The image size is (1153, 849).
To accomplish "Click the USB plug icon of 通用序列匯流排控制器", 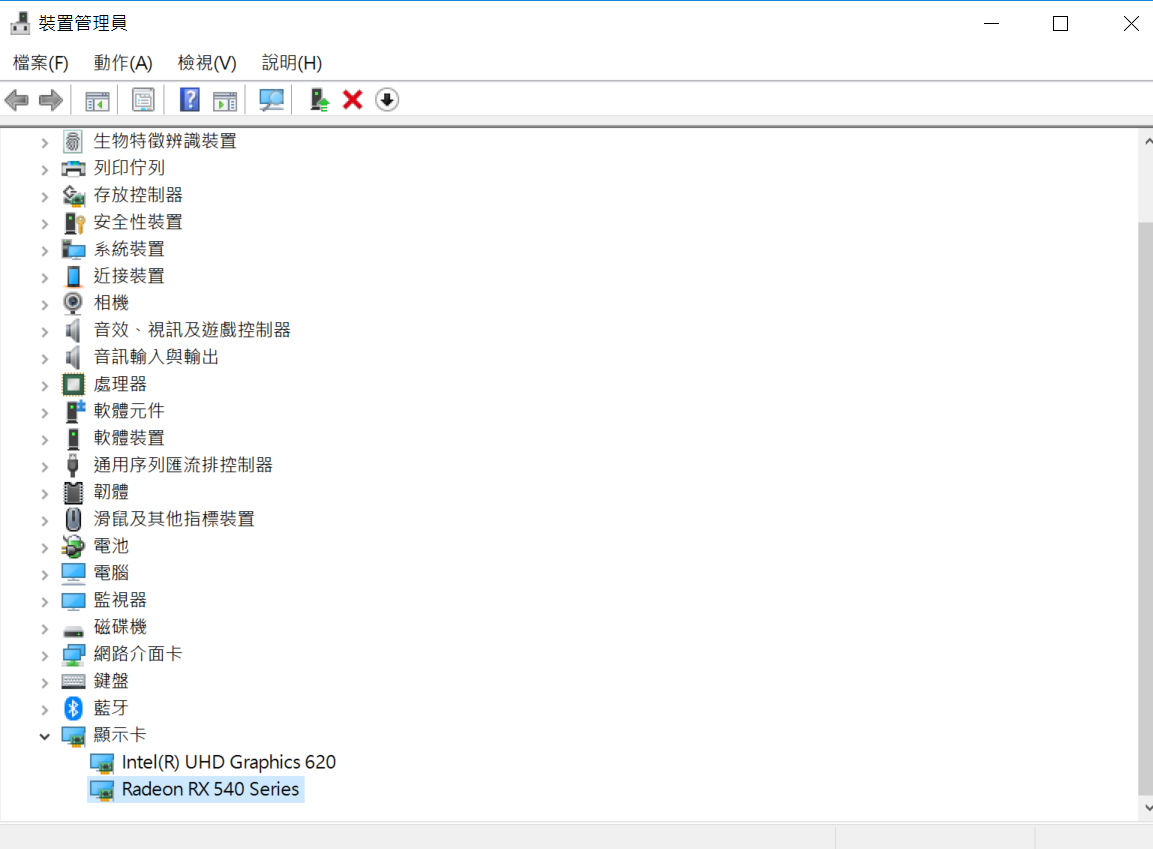I will coord(73,465).
